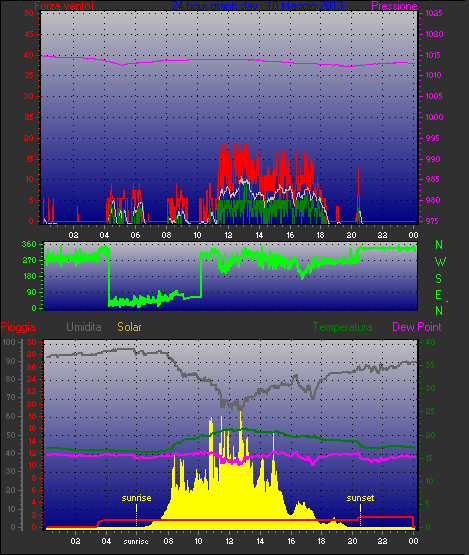The width and height of the screenshot is (469, 555).
Task: Click hour '00' on the bottom chart's time axis
Action: 413,541
